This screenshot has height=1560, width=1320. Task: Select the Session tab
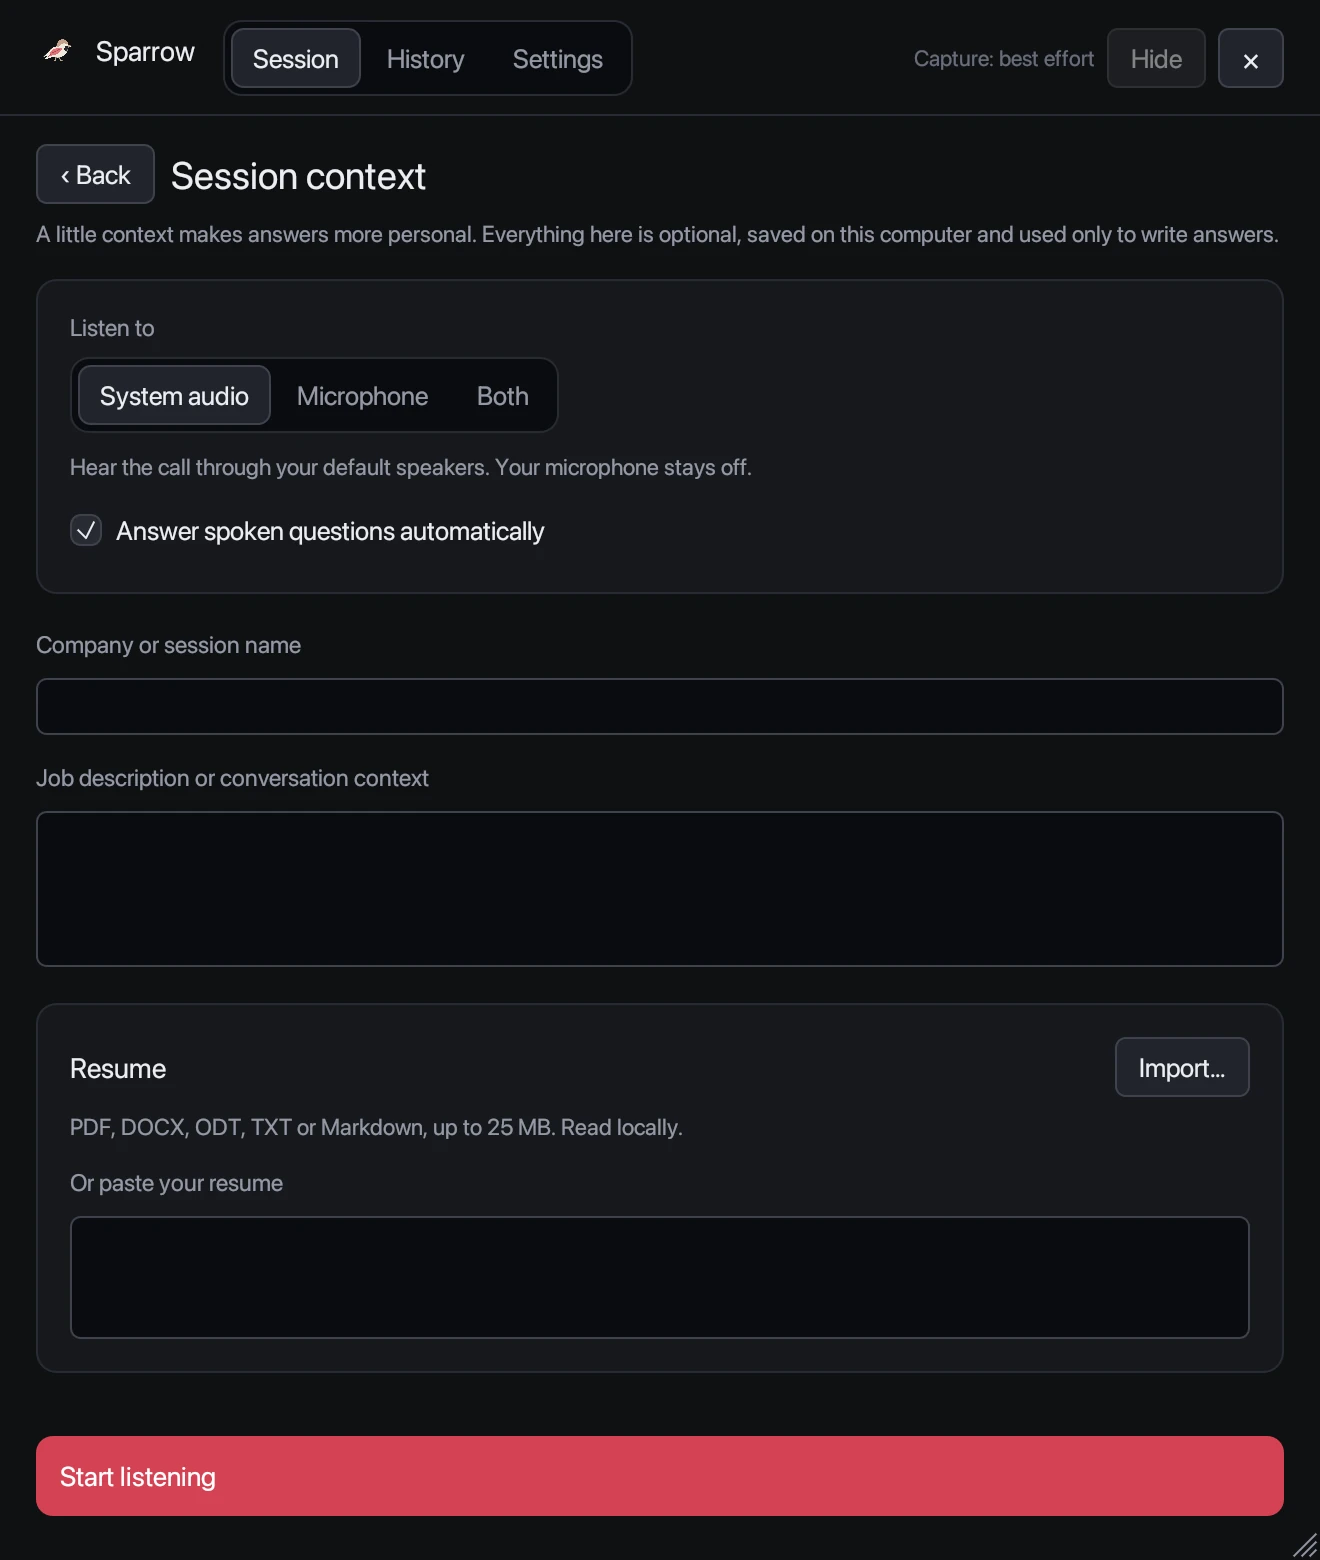[x=295, y=59]
